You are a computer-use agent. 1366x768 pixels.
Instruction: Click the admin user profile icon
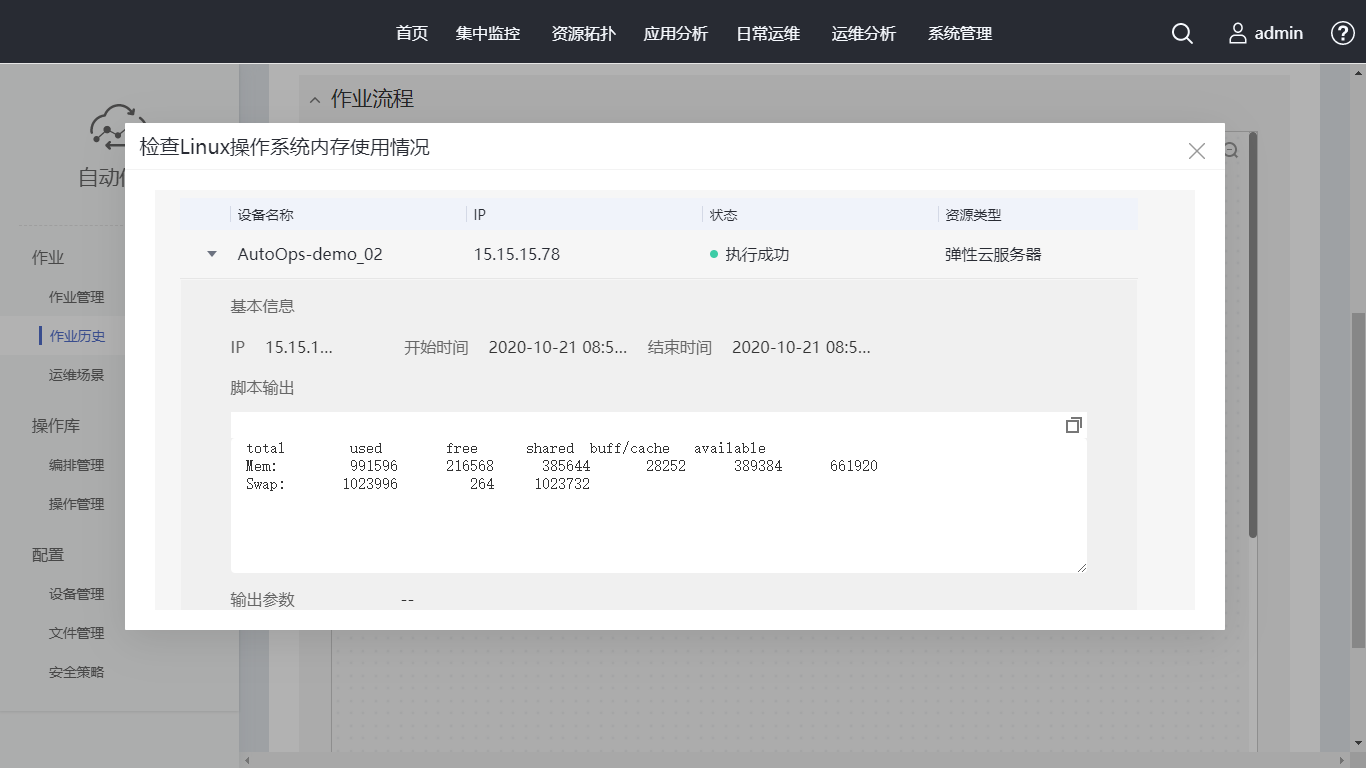point(1238,34)
